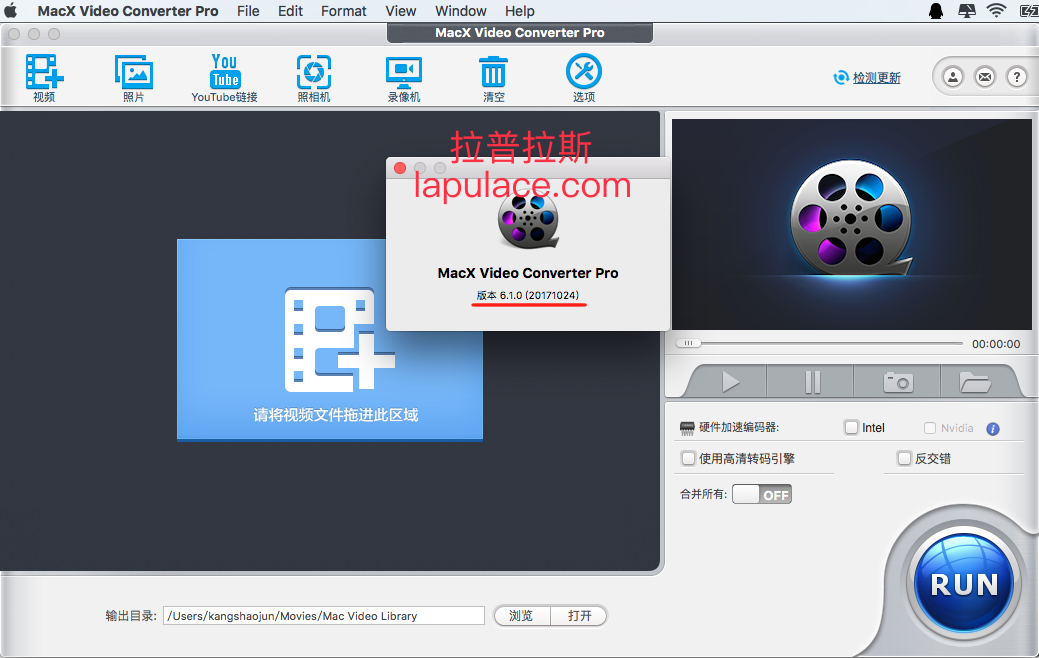Open the MacX Video Converter Pro menu
Screen dimensions: 1039x658
click(128, 11)
